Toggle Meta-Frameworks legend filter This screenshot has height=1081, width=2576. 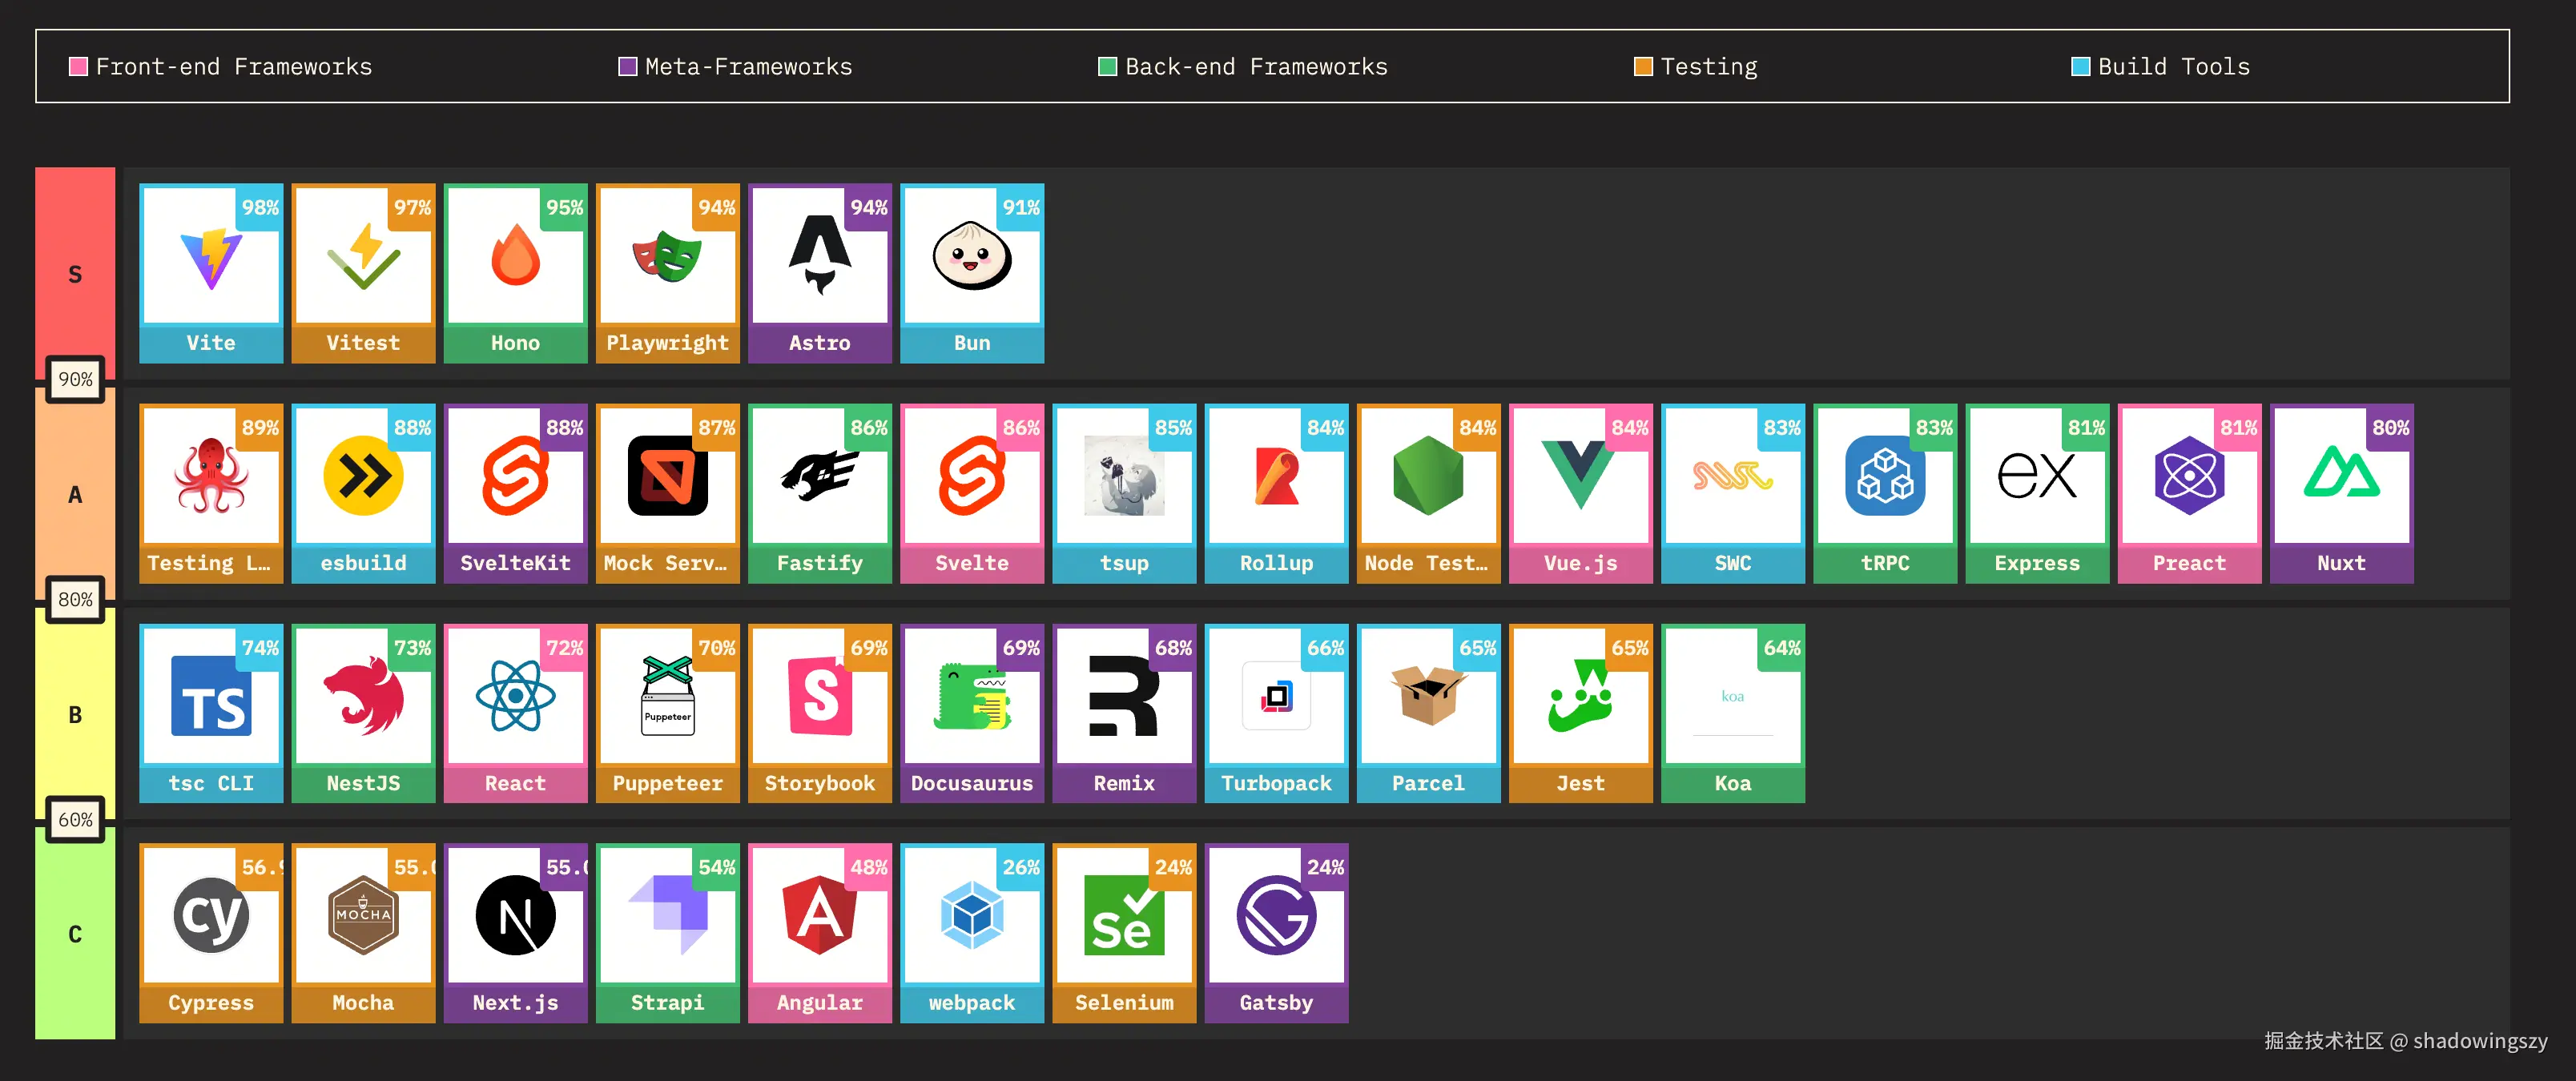click(628, 67)
